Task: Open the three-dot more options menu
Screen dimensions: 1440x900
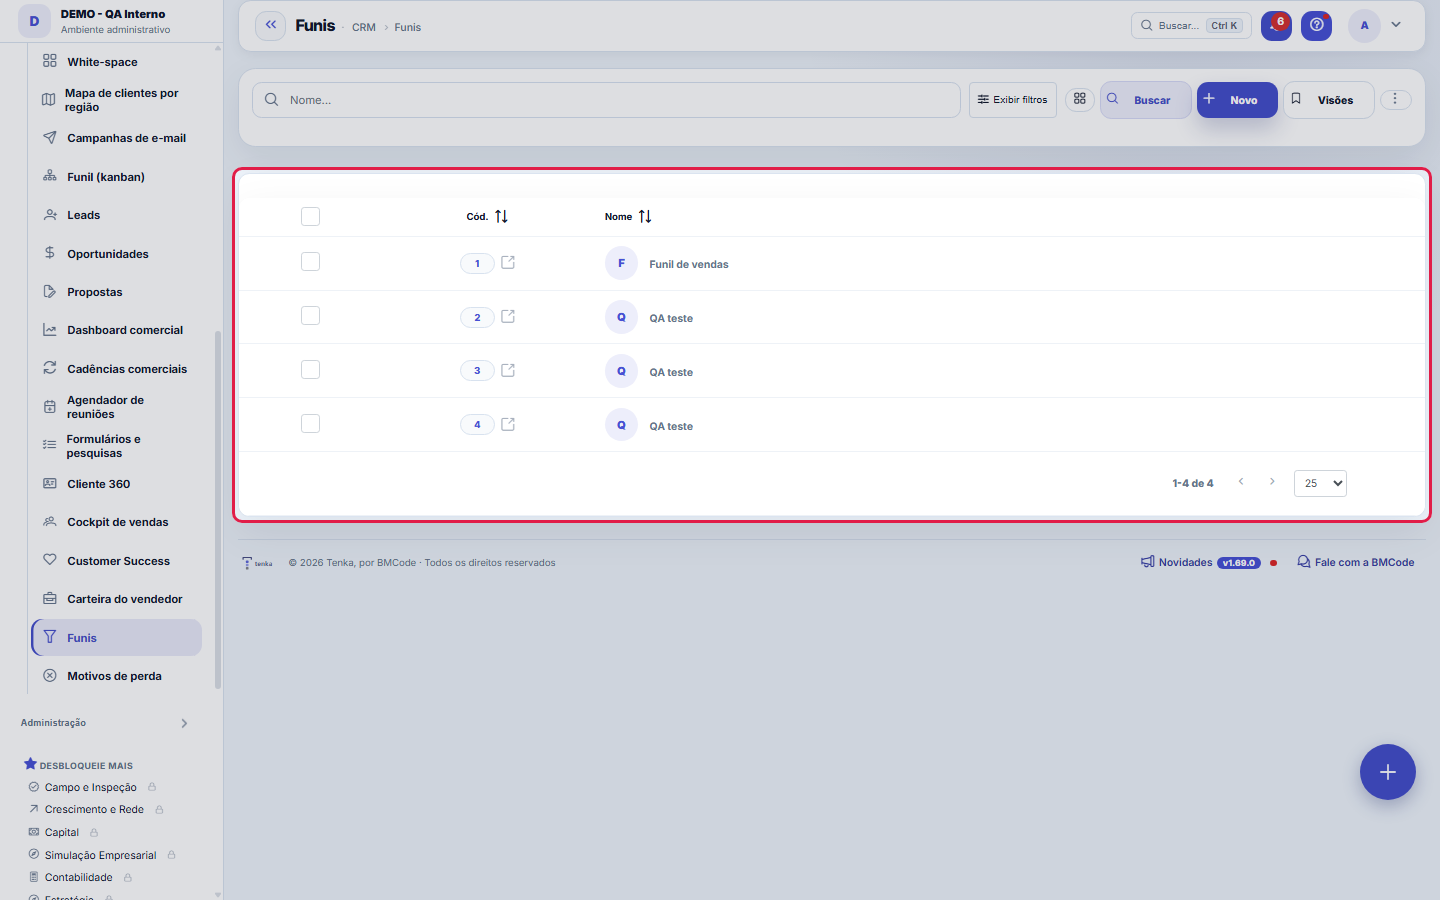Action: (1395, 99)
